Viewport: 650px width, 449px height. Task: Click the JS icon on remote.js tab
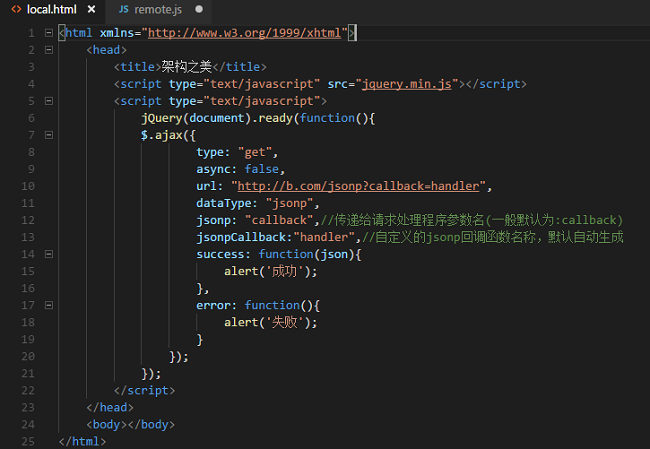click(124, 9)
